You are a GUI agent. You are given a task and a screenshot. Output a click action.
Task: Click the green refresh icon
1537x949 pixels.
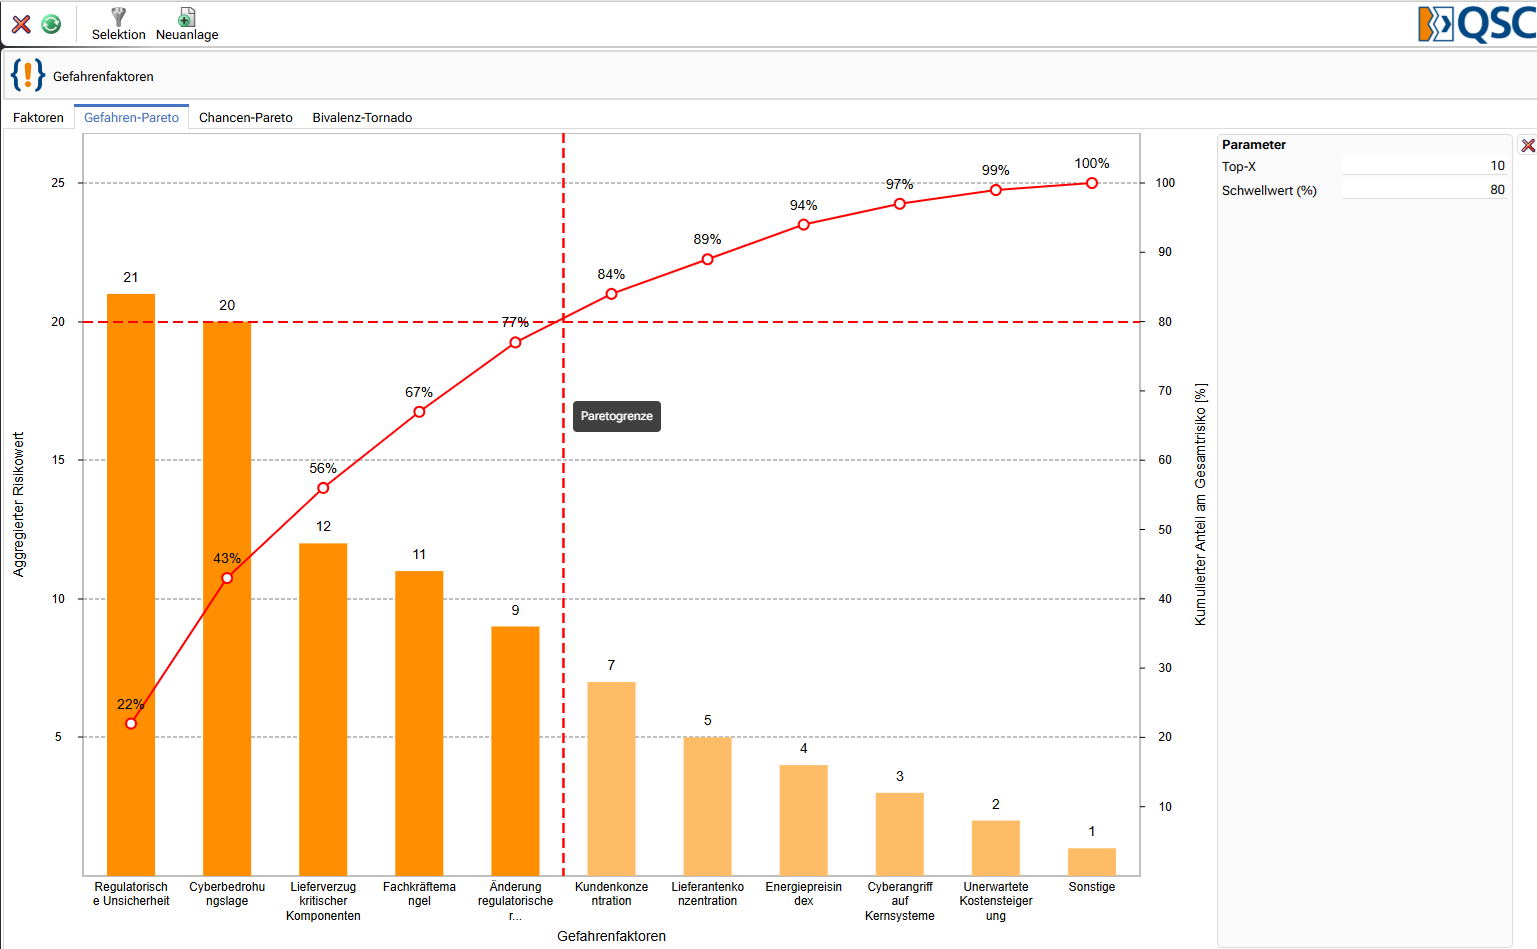(x=51, y=24)
